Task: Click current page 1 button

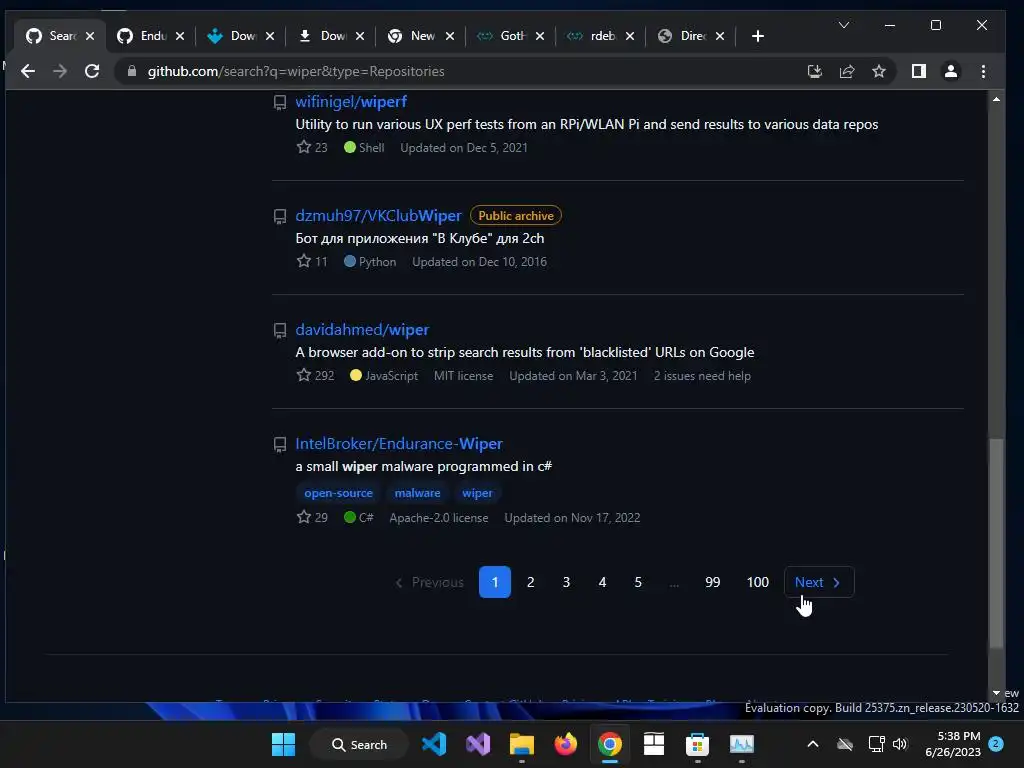Action: click(494, 582)
